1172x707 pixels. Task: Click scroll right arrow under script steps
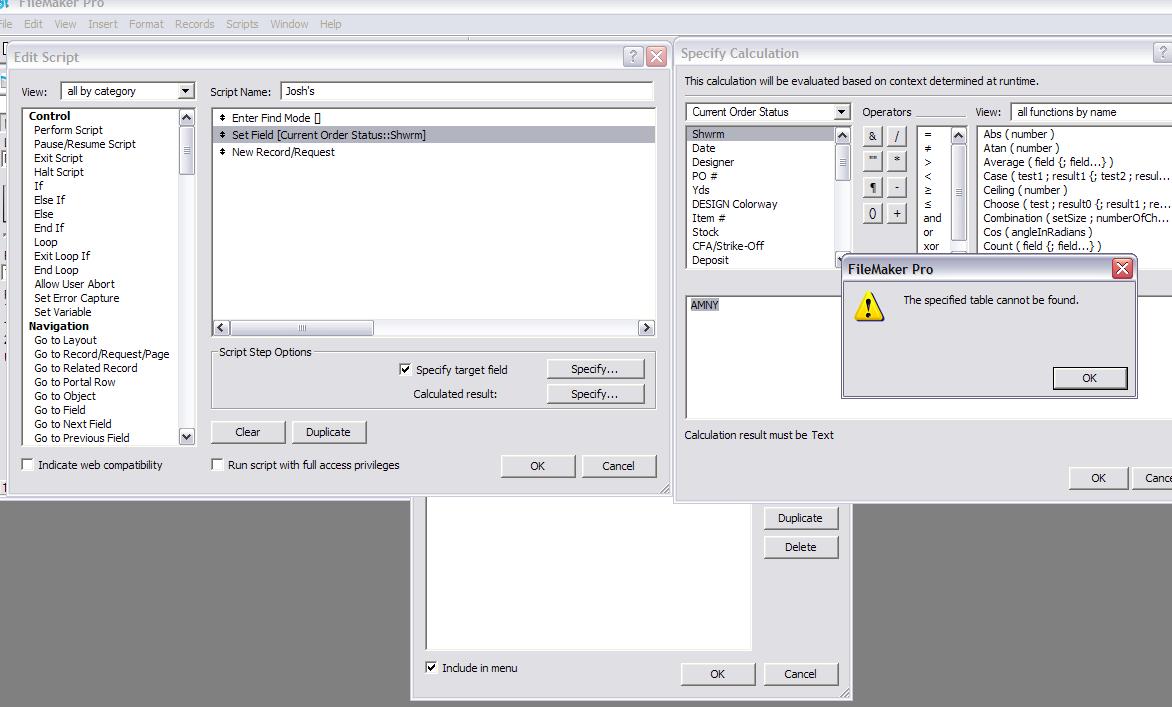[647, 328]
